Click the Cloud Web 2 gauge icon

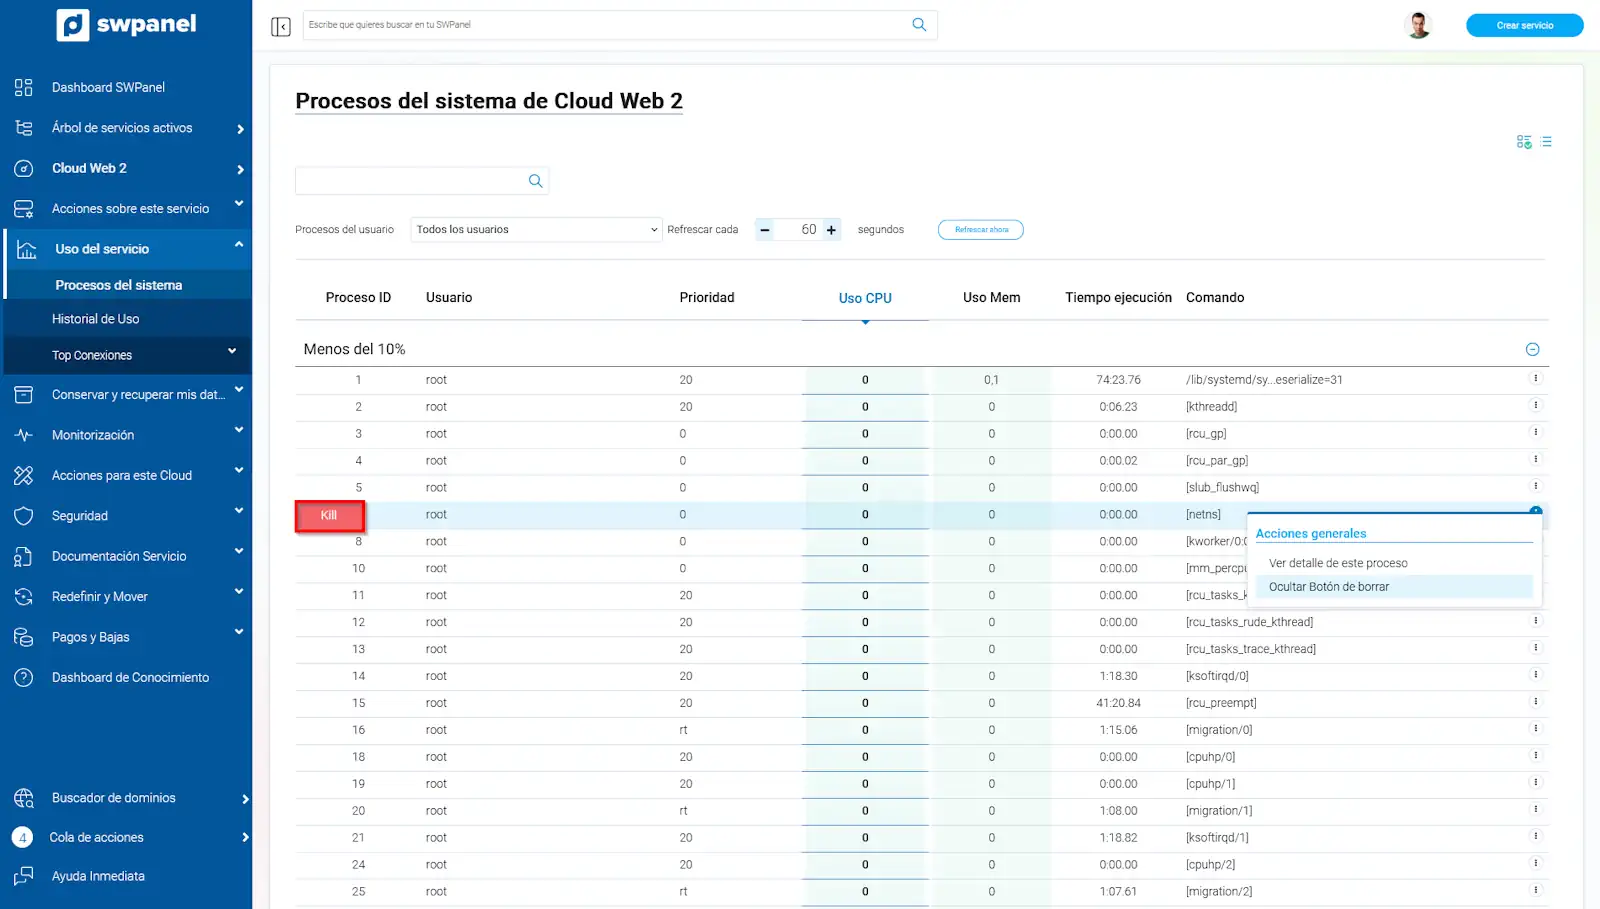tap(24, 168)
